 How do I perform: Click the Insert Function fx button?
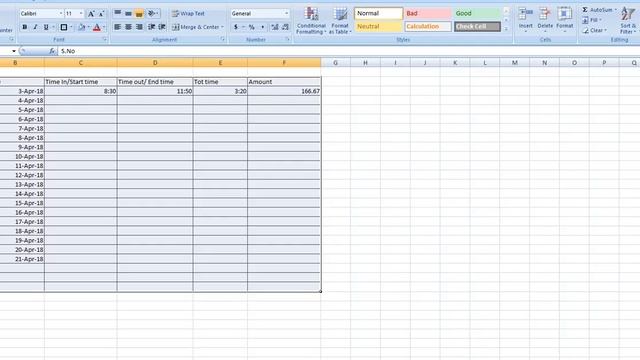coord(52,51)
